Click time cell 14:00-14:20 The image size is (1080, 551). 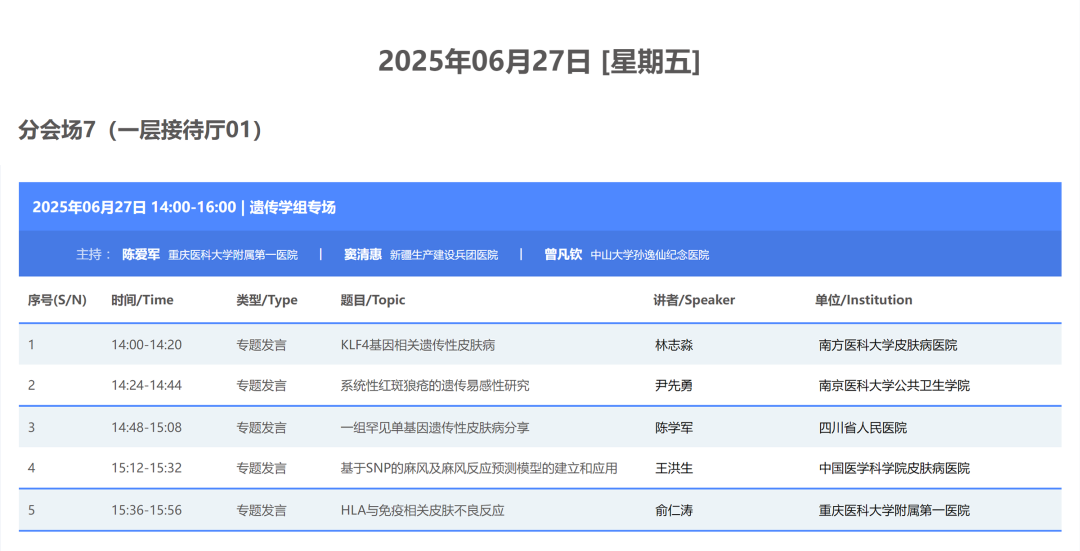pyautogui.click(x=147, y=345)
